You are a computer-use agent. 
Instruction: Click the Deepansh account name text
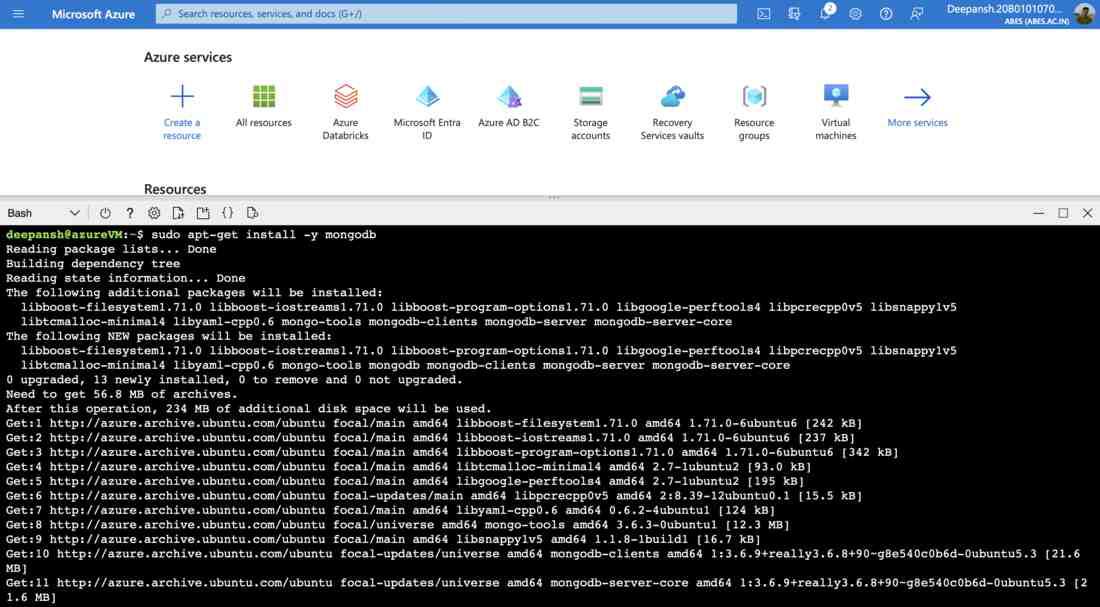1005,9
